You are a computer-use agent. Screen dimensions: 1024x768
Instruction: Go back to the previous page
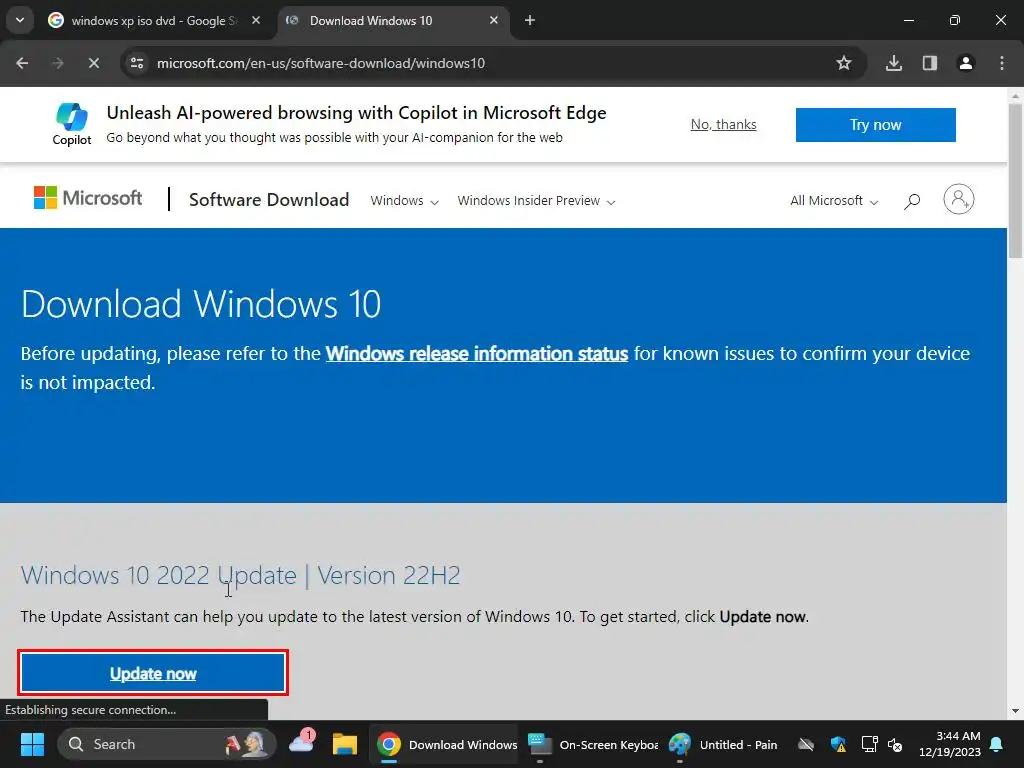tap(22, 63)
